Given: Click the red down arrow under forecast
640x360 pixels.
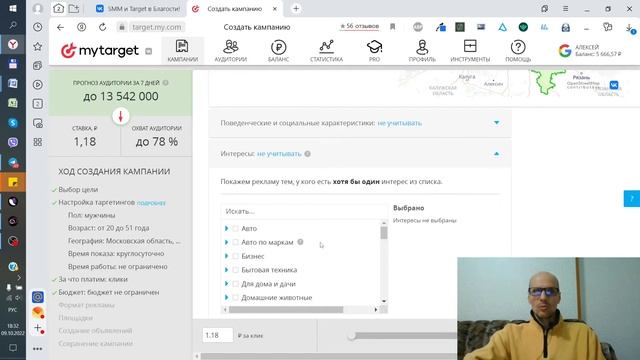Looking at the screenshot, I should (120, 116).
